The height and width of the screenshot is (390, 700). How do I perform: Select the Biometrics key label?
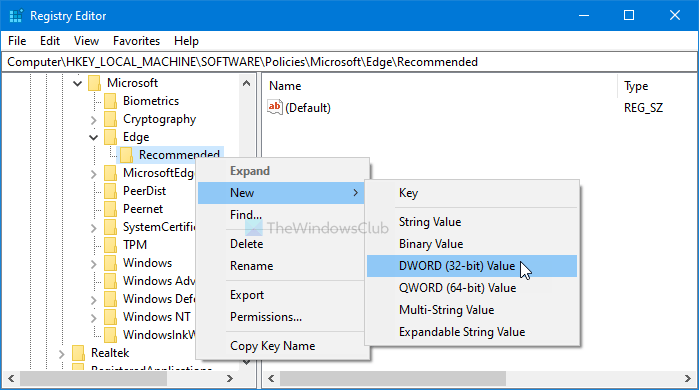(x=151, y=101)
